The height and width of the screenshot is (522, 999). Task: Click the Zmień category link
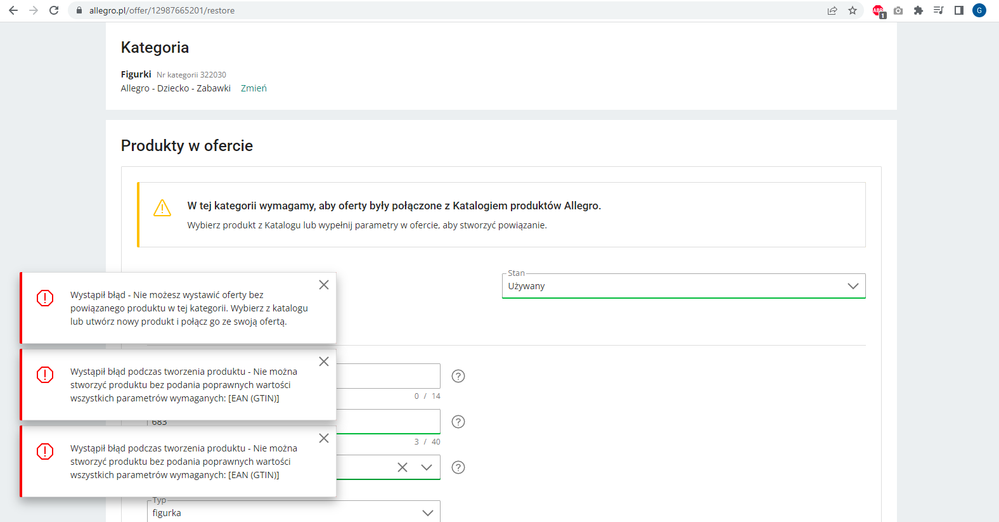click(x=254, y=89)
